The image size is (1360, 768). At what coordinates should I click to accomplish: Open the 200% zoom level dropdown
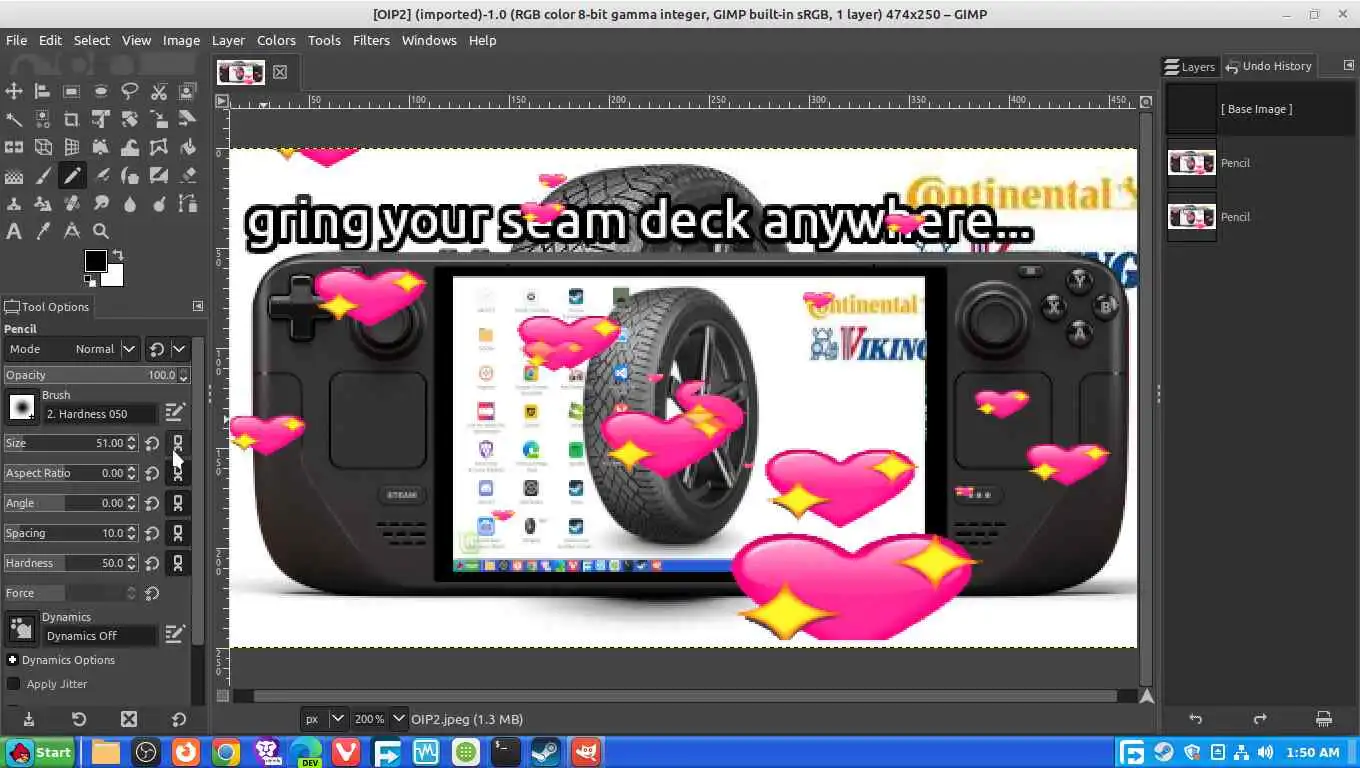pyautogui.click(x=380, y=719)
